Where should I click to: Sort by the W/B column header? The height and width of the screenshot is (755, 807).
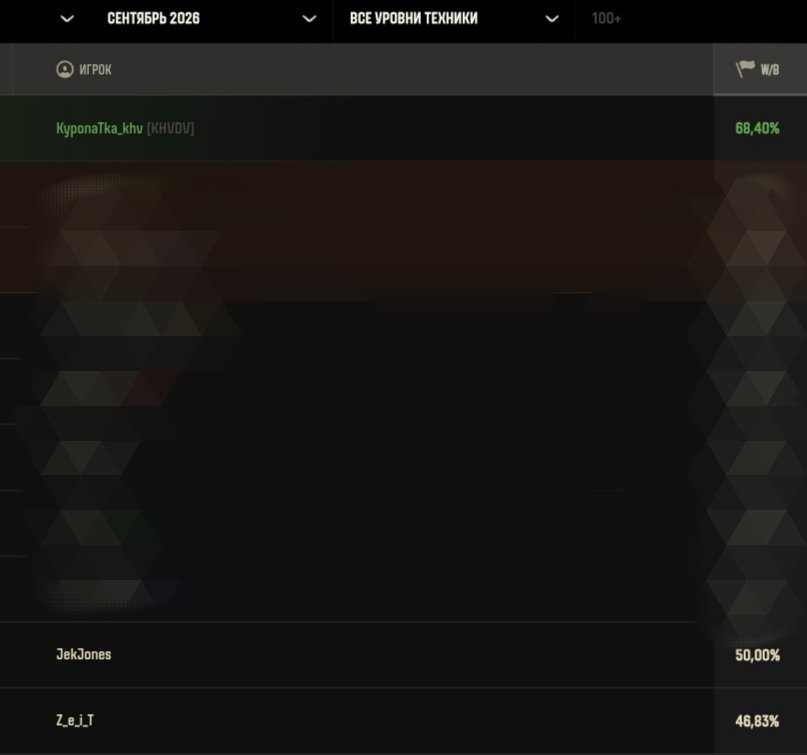point(760,69)
